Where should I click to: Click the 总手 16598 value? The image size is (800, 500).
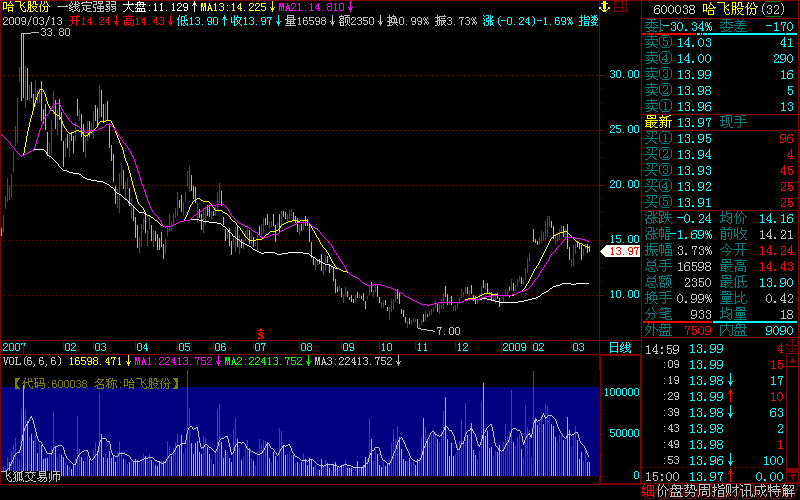click(694, 266)
